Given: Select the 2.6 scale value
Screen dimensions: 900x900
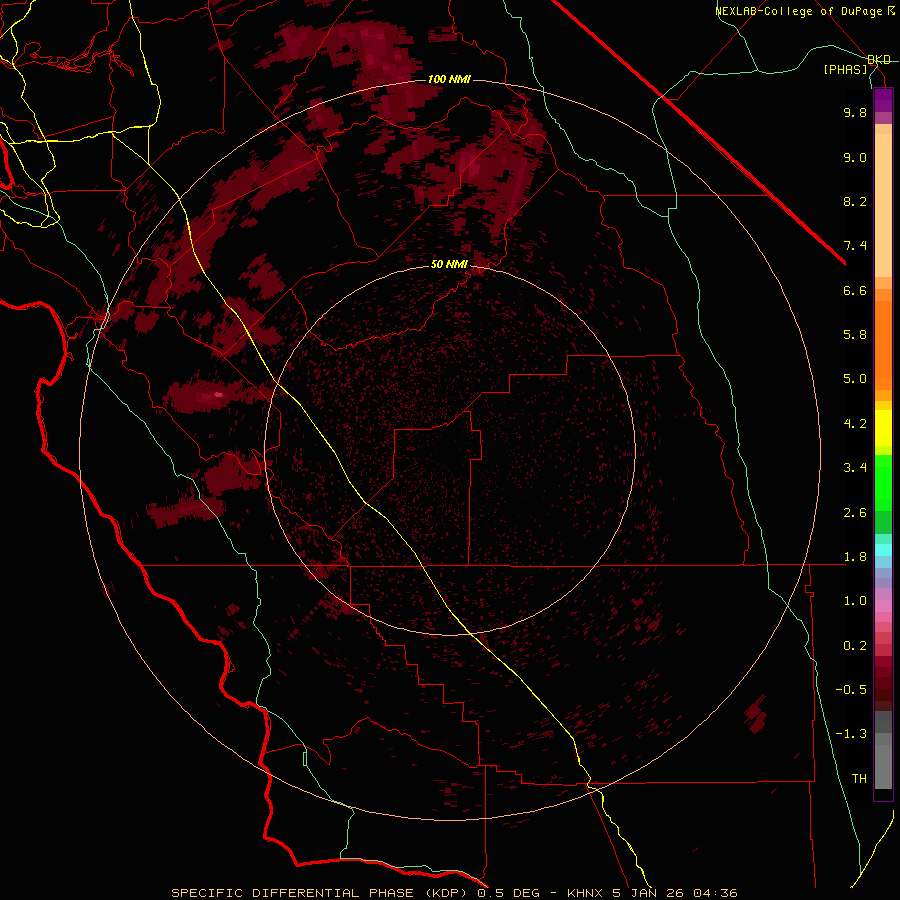Looking at the screenshot, I should point(855,513).
